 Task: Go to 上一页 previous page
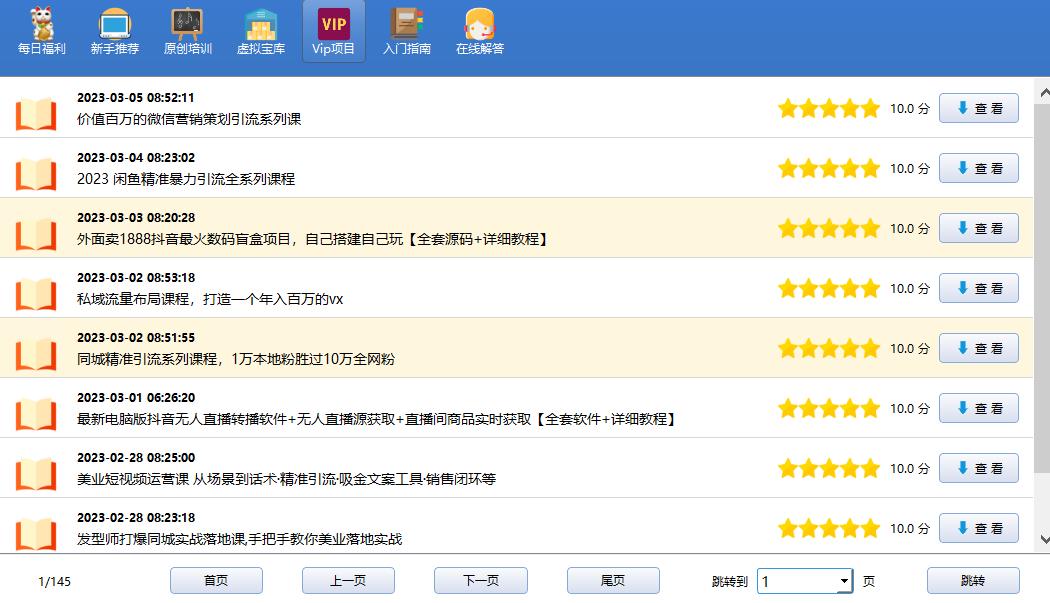(348, 581)
